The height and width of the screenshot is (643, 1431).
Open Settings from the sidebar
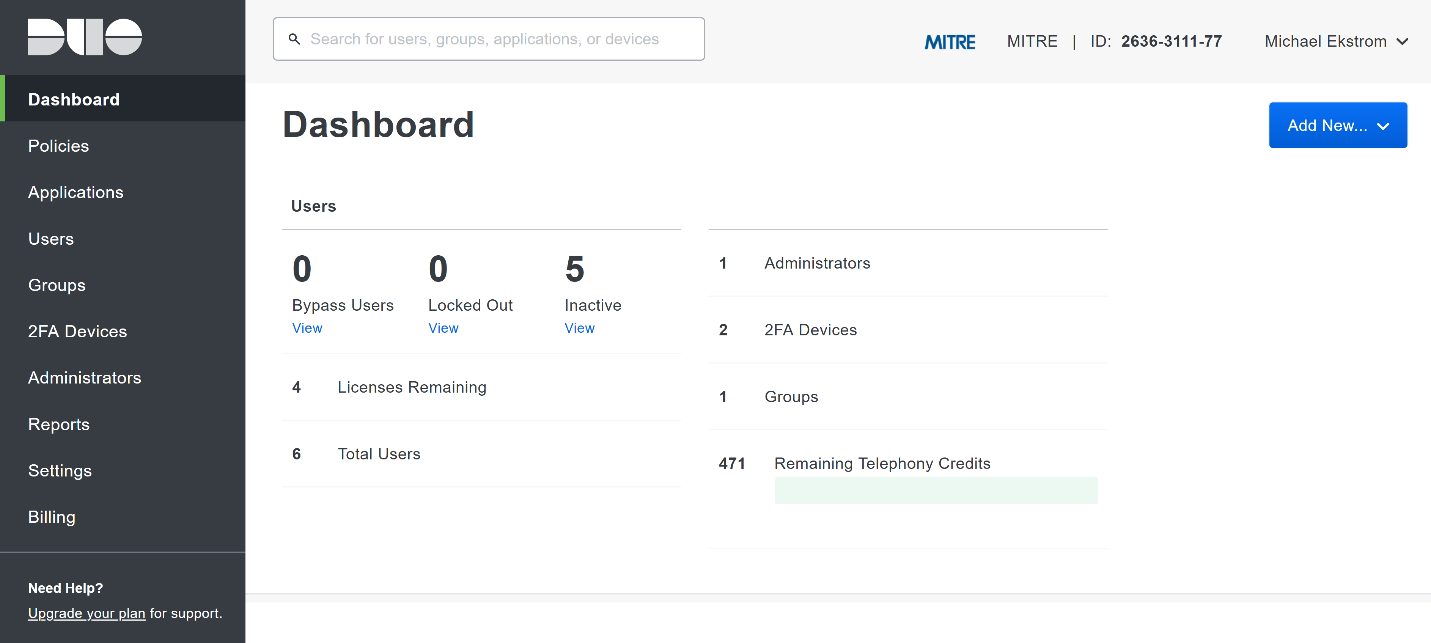[x=59, y=470]
